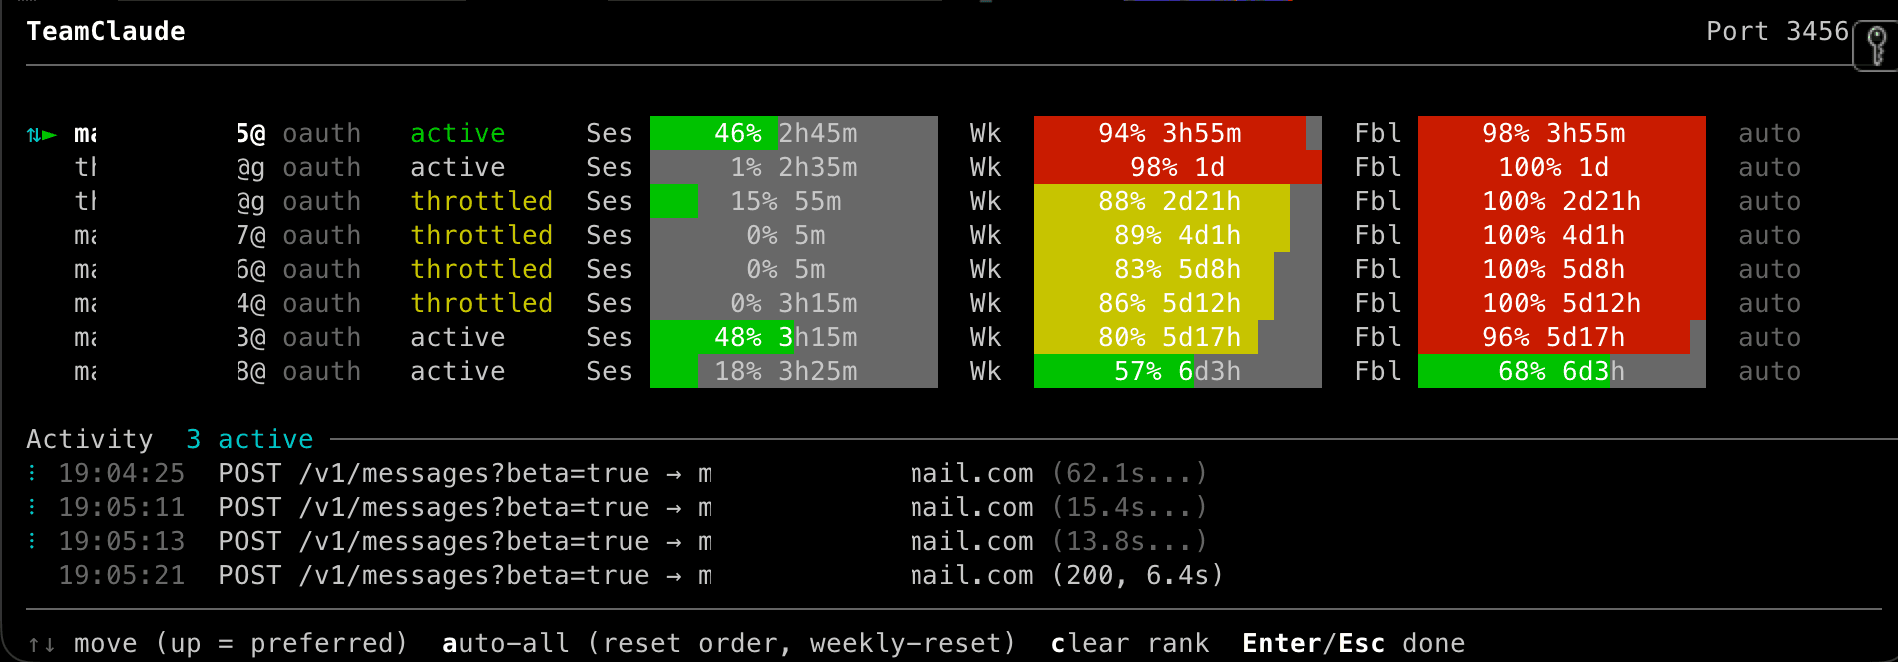This screenshot has height=662, width=1898.
Task: Click the weekly bar showing 98% 1d
Action: [1178, 167]
